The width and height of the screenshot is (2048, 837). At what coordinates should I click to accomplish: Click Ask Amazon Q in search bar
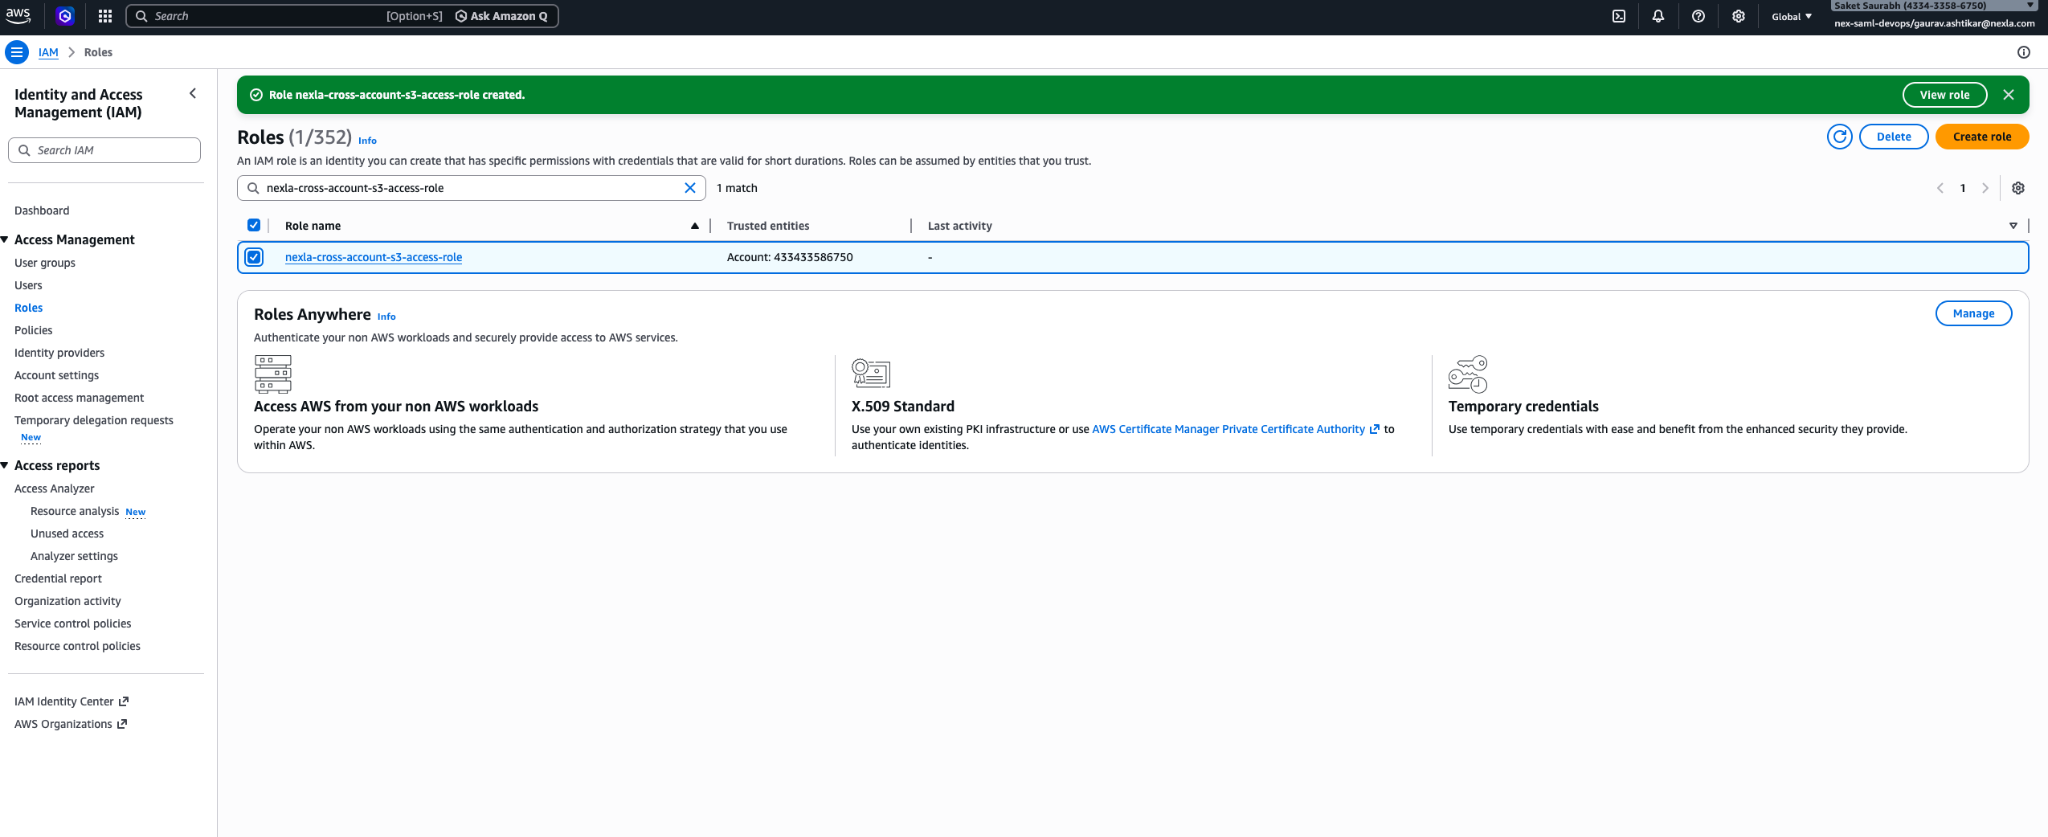pyautogui.click(x=502, y=16)
